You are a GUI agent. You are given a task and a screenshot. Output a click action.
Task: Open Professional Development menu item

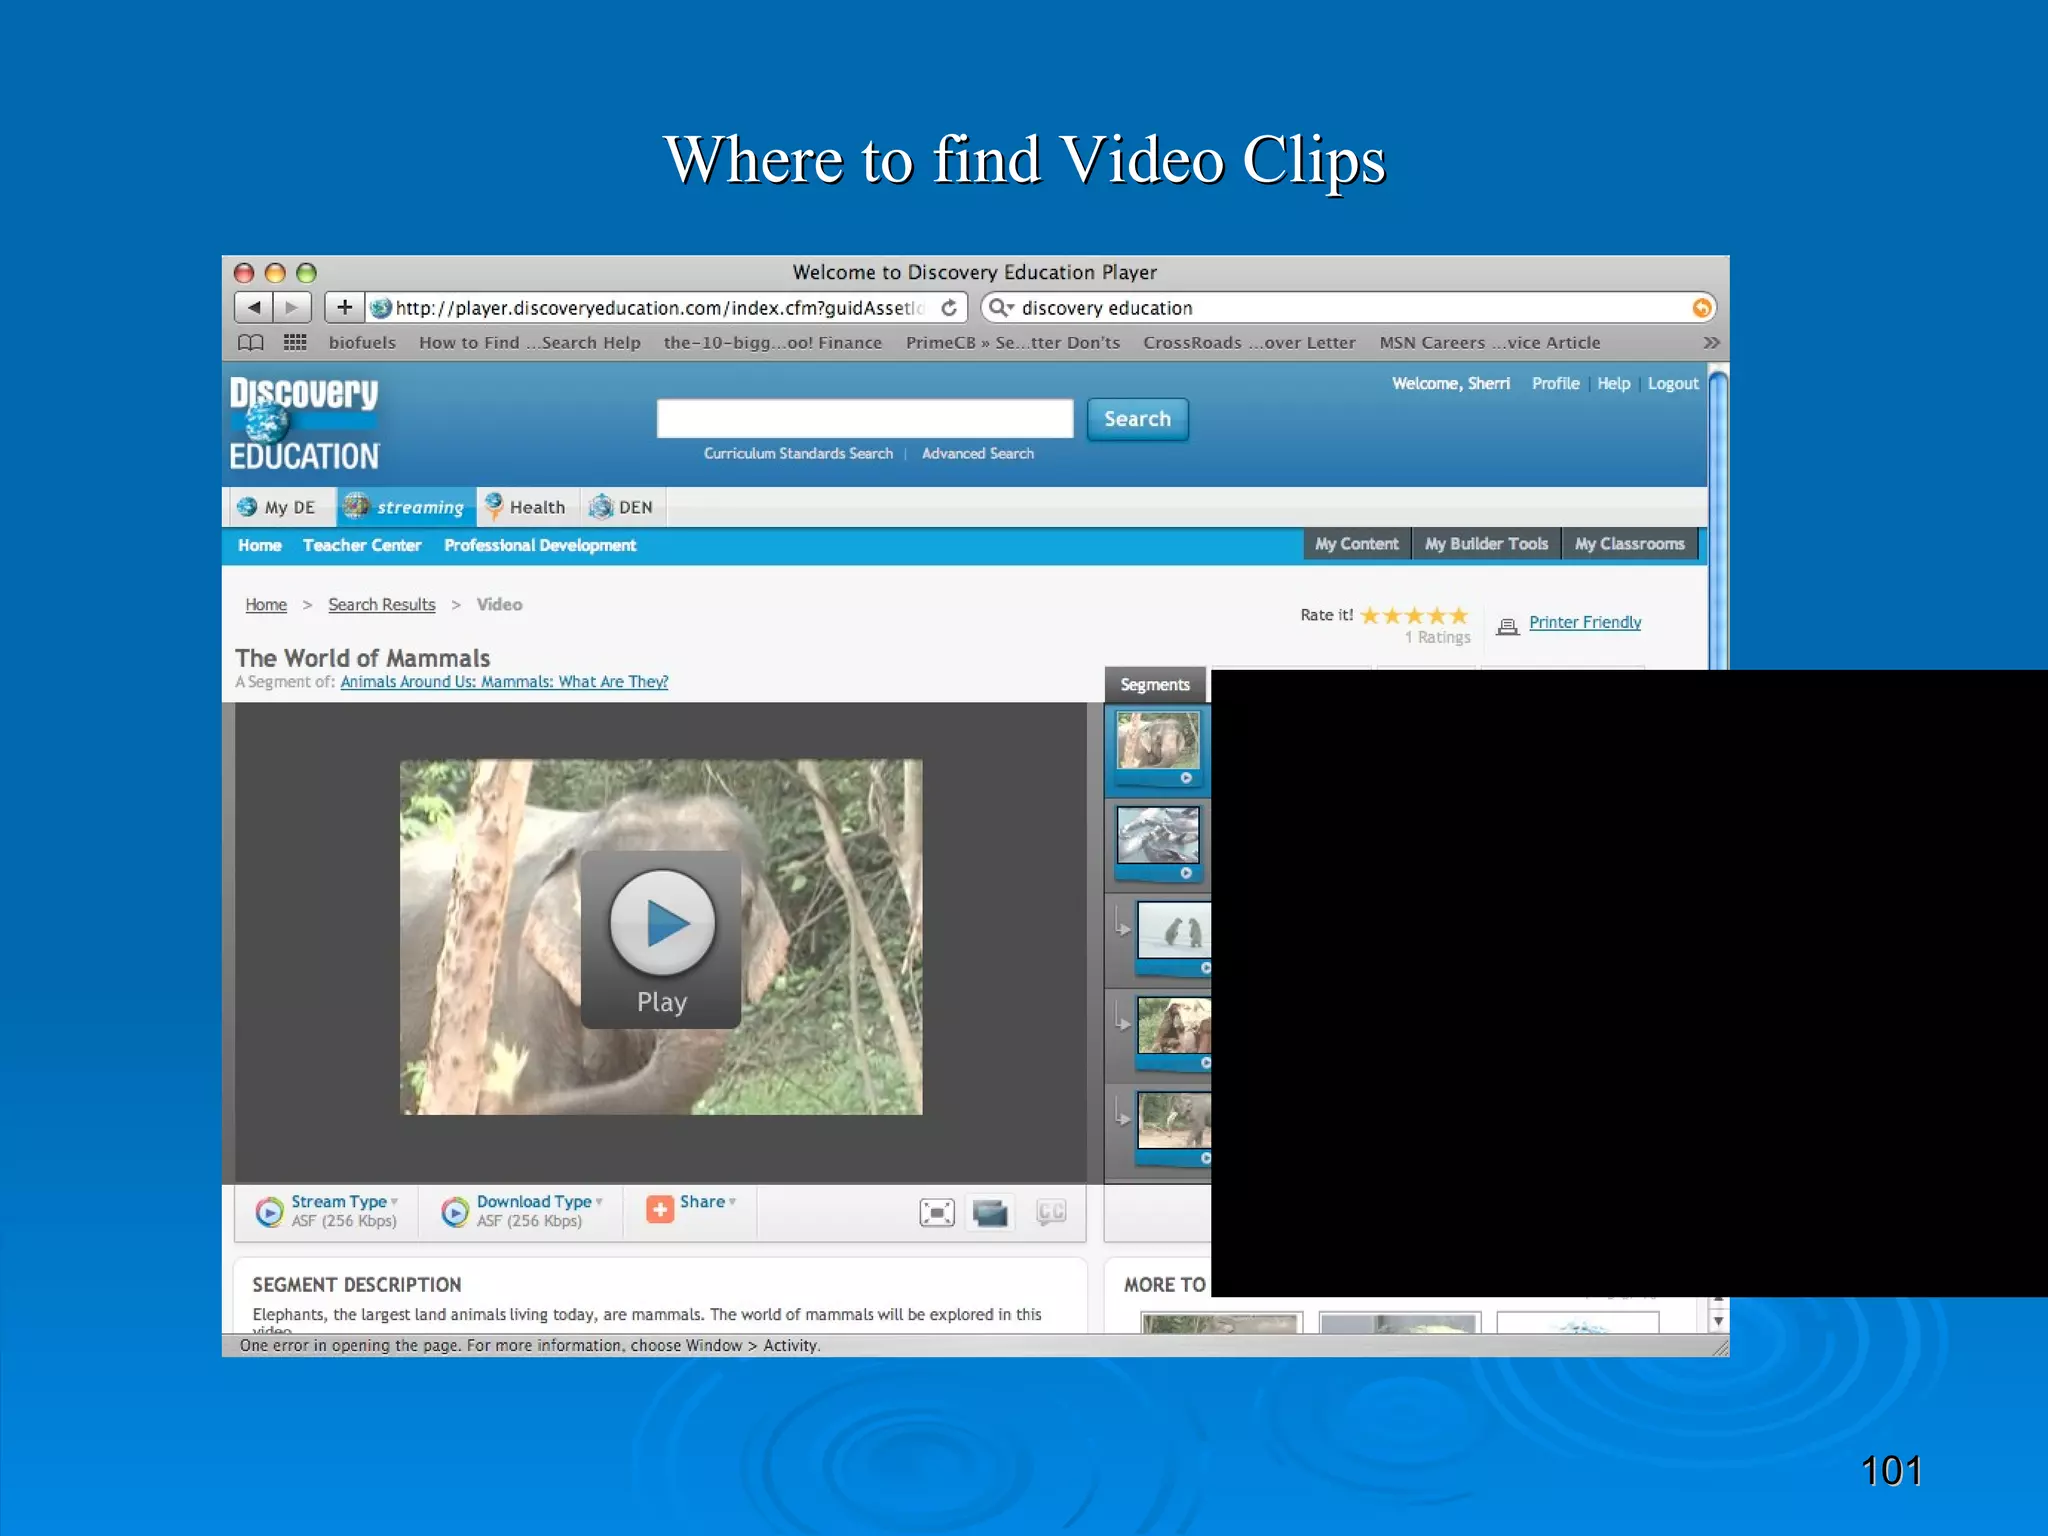click(540, 545)
